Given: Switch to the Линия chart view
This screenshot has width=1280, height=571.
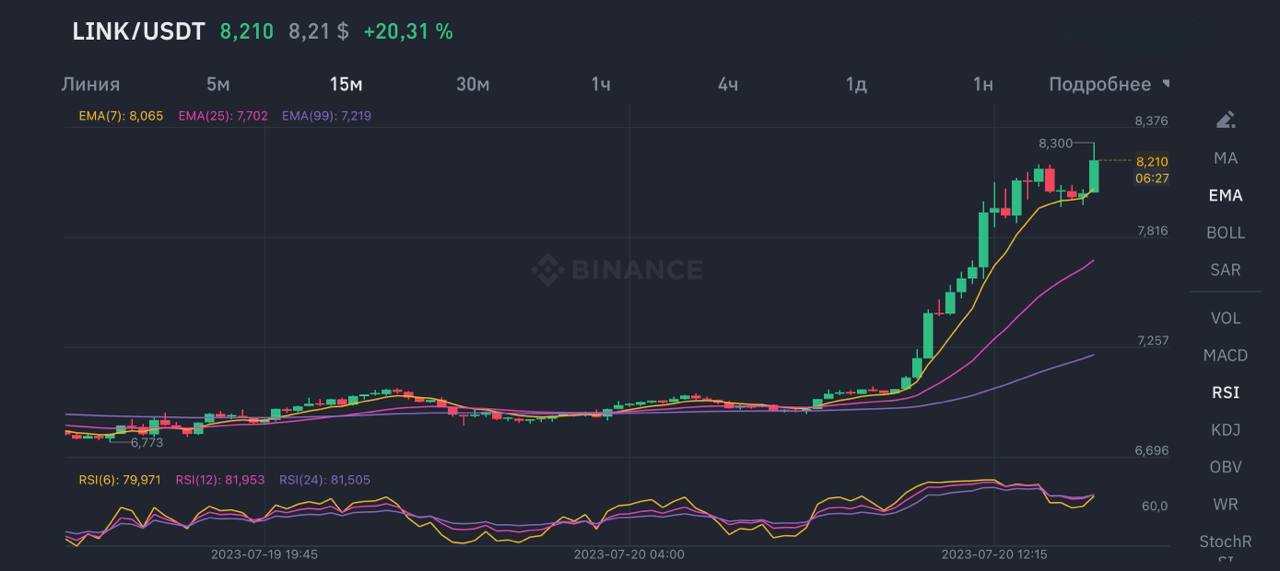Looking at the screenshot, I should 90,84.
